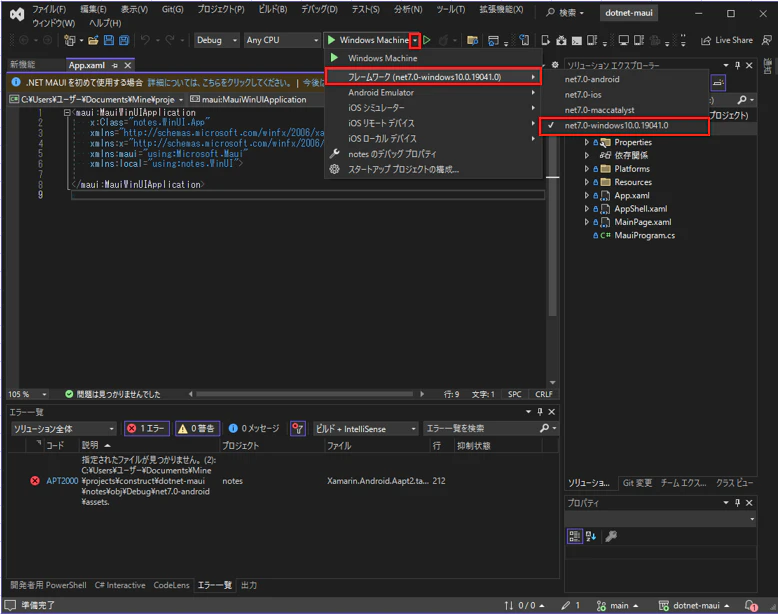Toggle the 0 メッセージ messages filter
778x614 pixels.
tap(254, 428)
